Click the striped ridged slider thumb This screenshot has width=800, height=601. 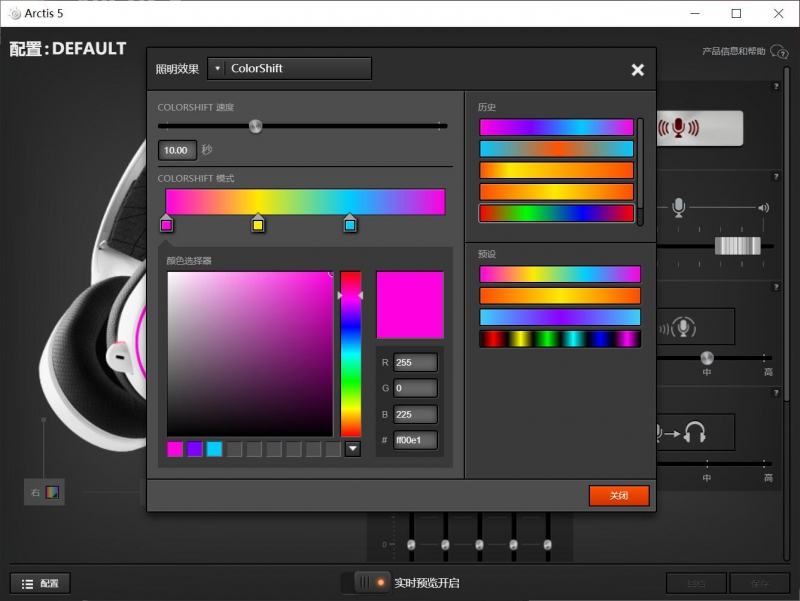pos(738,246)
